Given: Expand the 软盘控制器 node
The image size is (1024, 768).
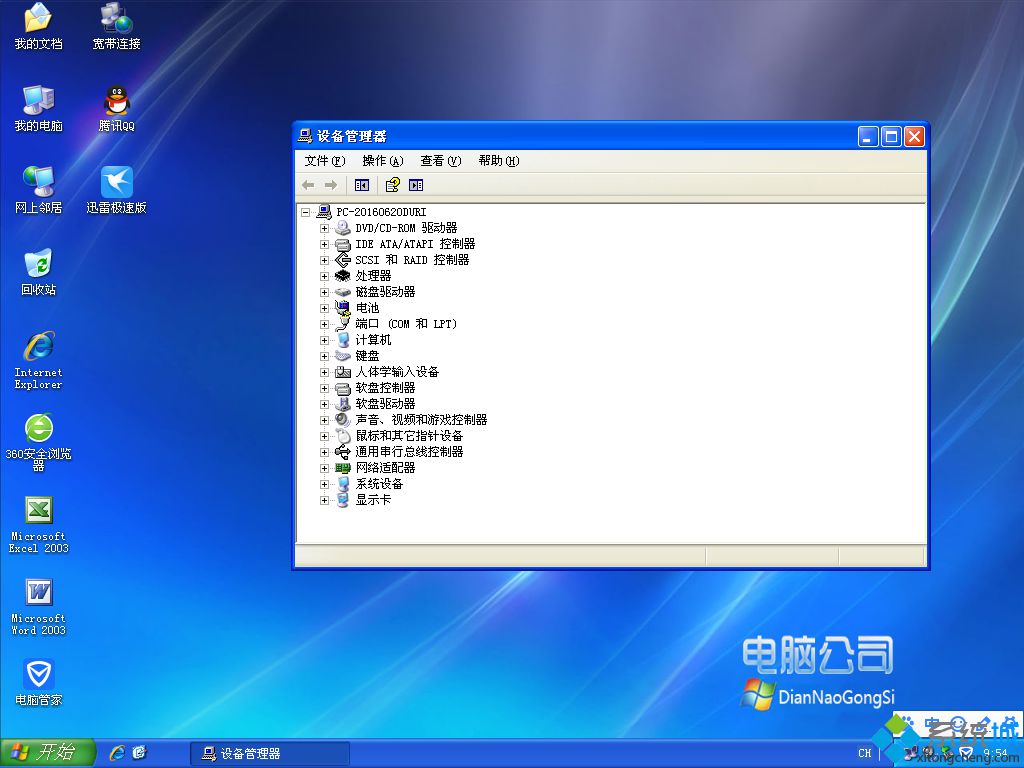Looking at the screenshot, I should 324,389.
